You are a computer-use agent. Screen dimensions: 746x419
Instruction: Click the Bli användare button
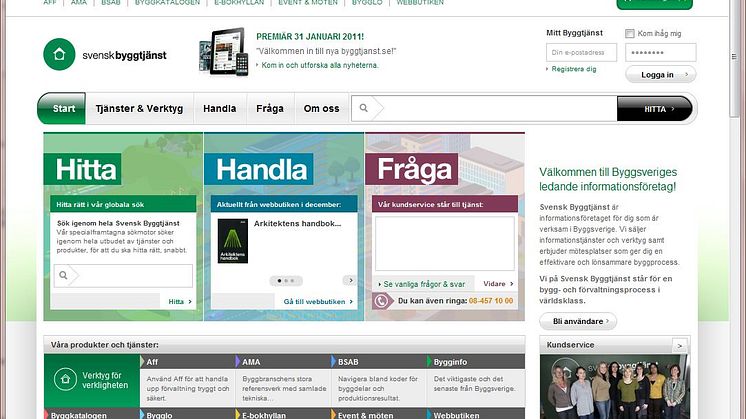click(578, 321)
